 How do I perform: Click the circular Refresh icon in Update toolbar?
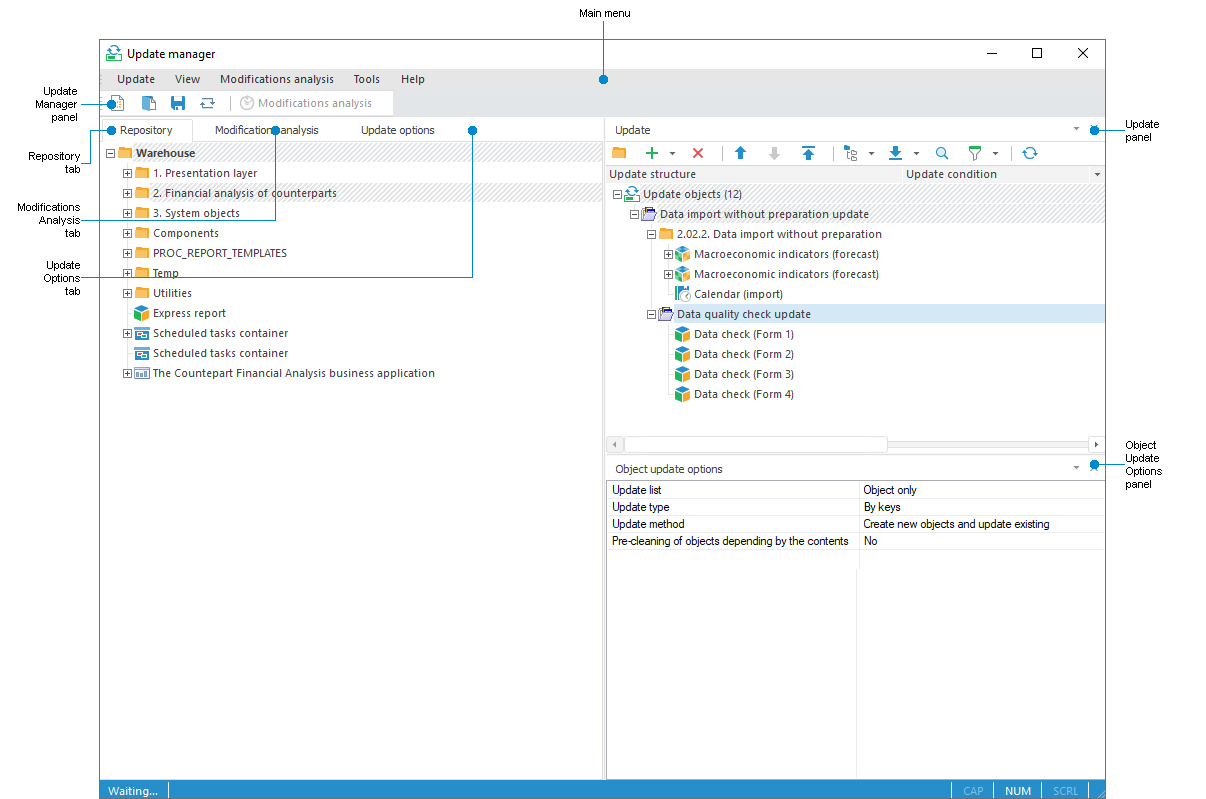[x=1030, y=153]
